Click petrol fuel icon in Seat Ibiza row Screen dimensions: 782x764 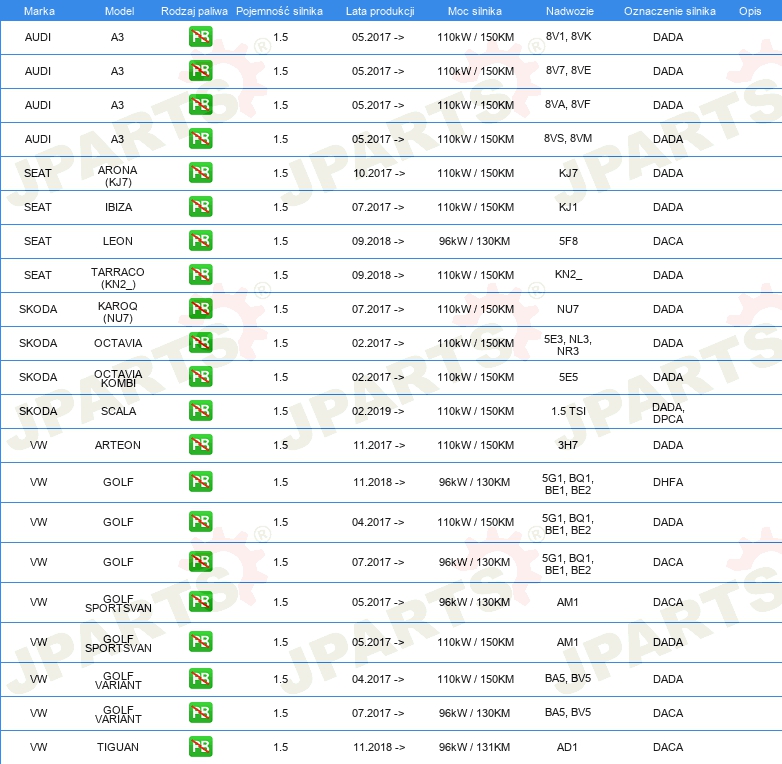[200, 206]
